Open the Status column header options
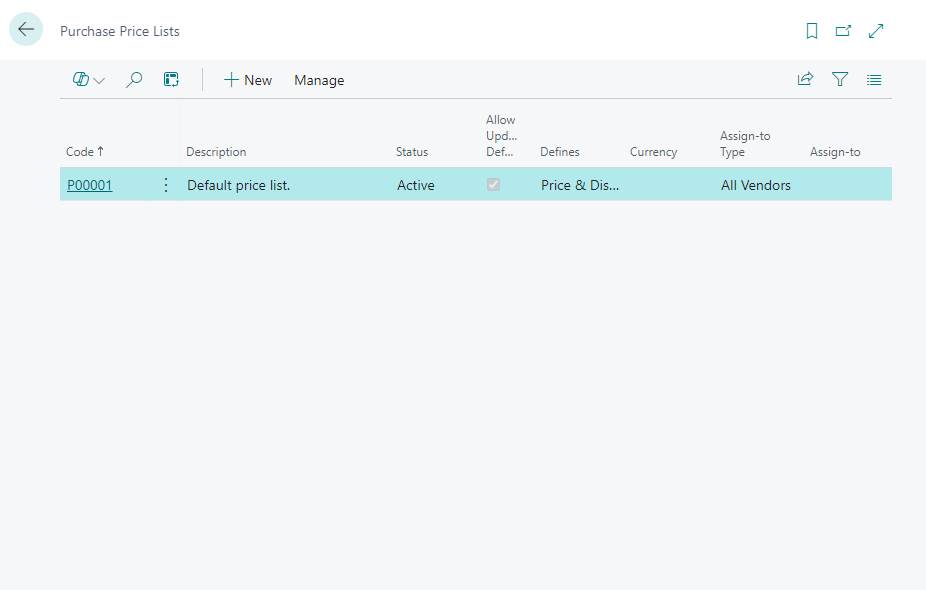This screenshot has width=926, height=590. (x=412, y=152)
